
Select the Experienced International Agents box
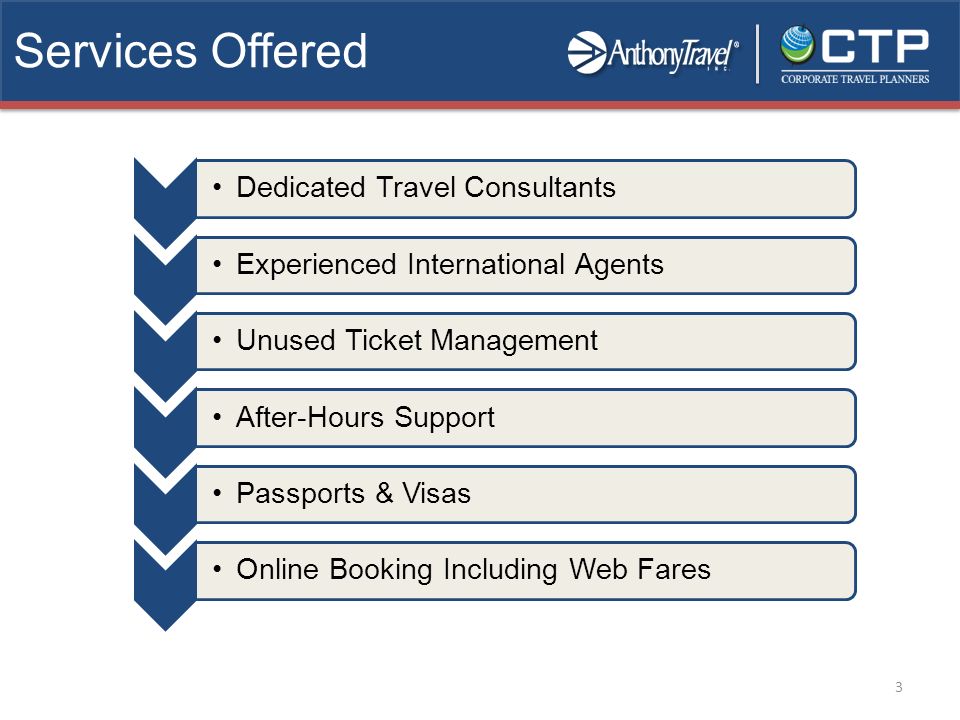pos(526,265)
